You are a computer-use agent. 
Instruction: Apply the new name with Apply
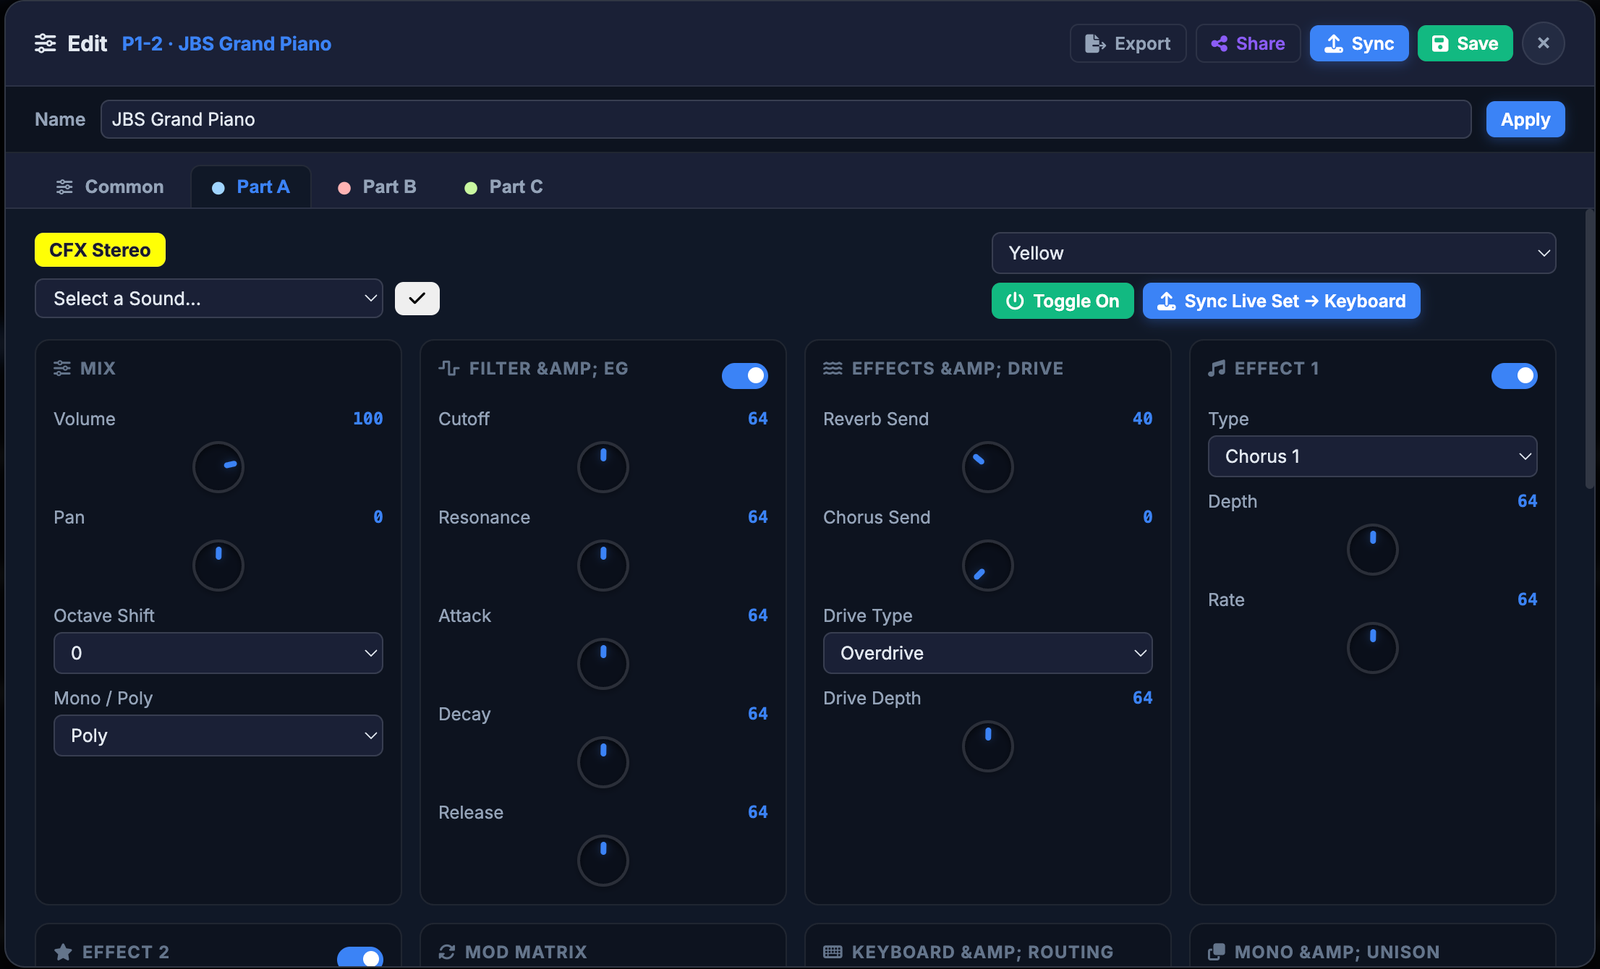pyautogui.click(x=1525, y=119)
